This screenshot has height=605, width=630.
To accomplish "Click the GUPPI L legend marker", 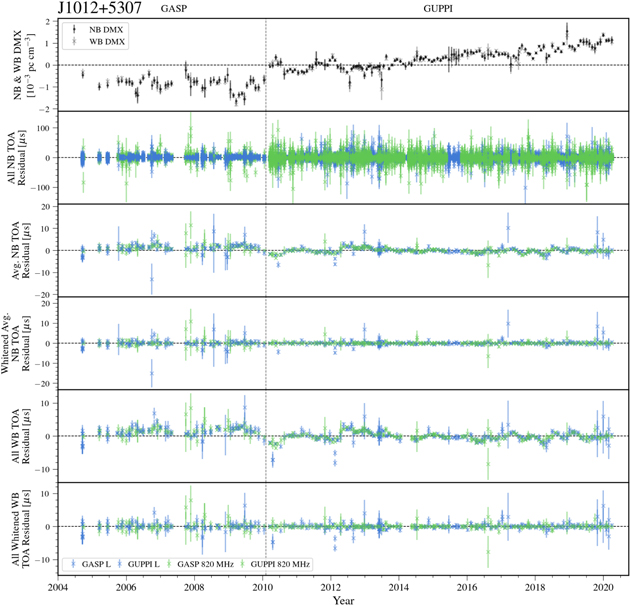I will pyautogui.click(x=121, y=565).
